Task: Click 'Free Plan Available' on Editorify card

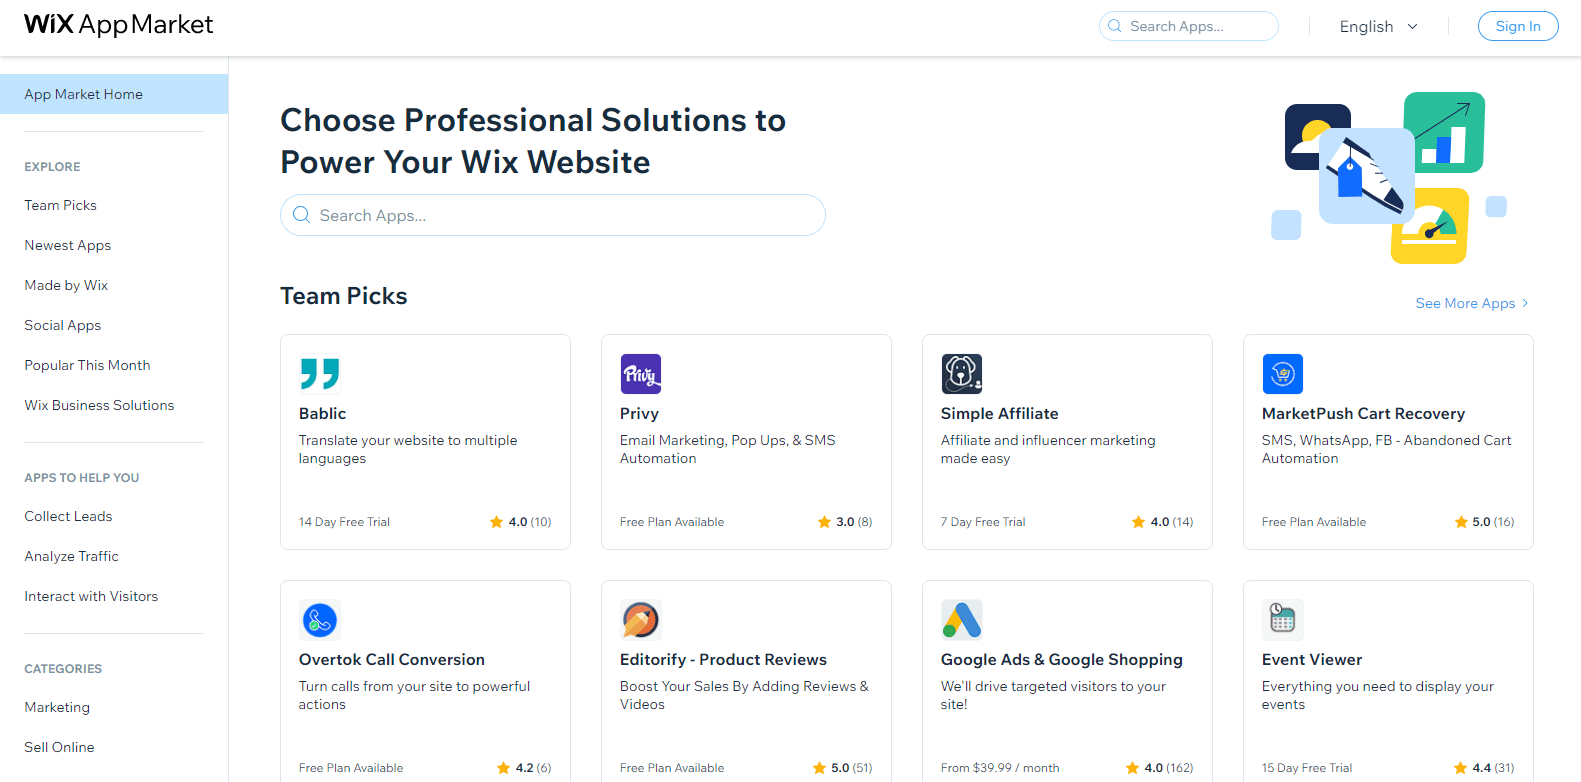Action: pyautogui.click(x=673, y=768)
